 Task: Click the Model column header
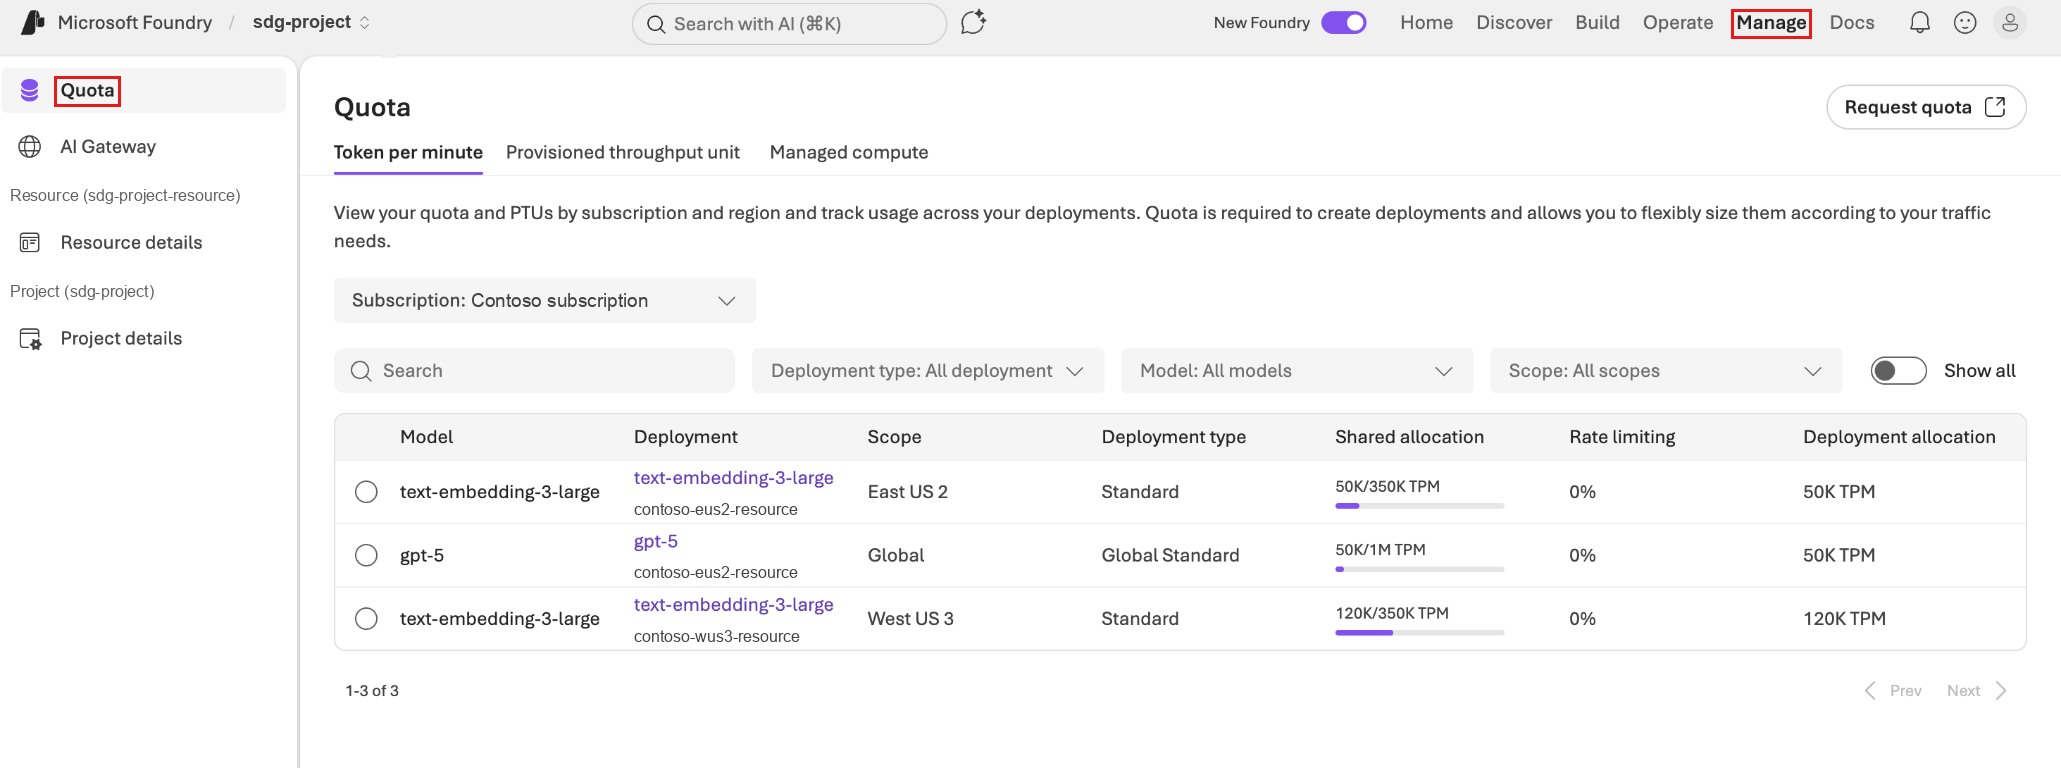426,437
